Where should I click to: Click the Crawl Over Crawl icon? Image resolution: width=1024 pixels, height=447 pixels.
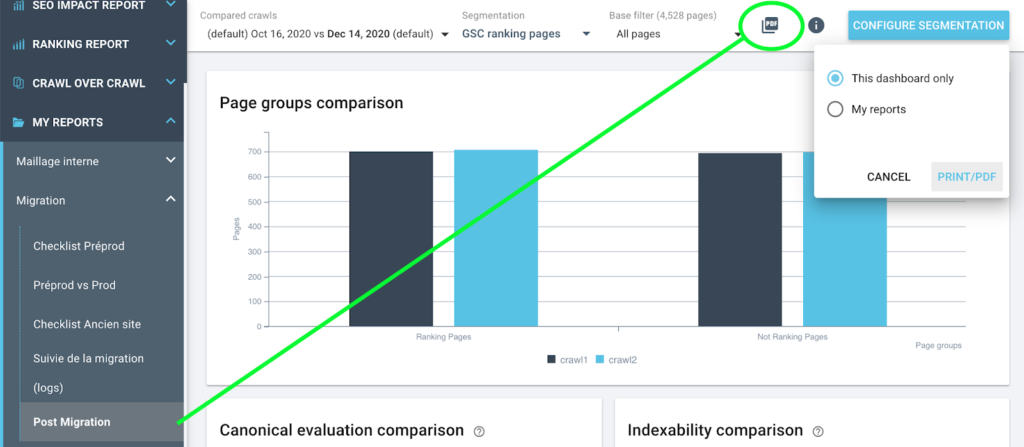pos(18,83)
